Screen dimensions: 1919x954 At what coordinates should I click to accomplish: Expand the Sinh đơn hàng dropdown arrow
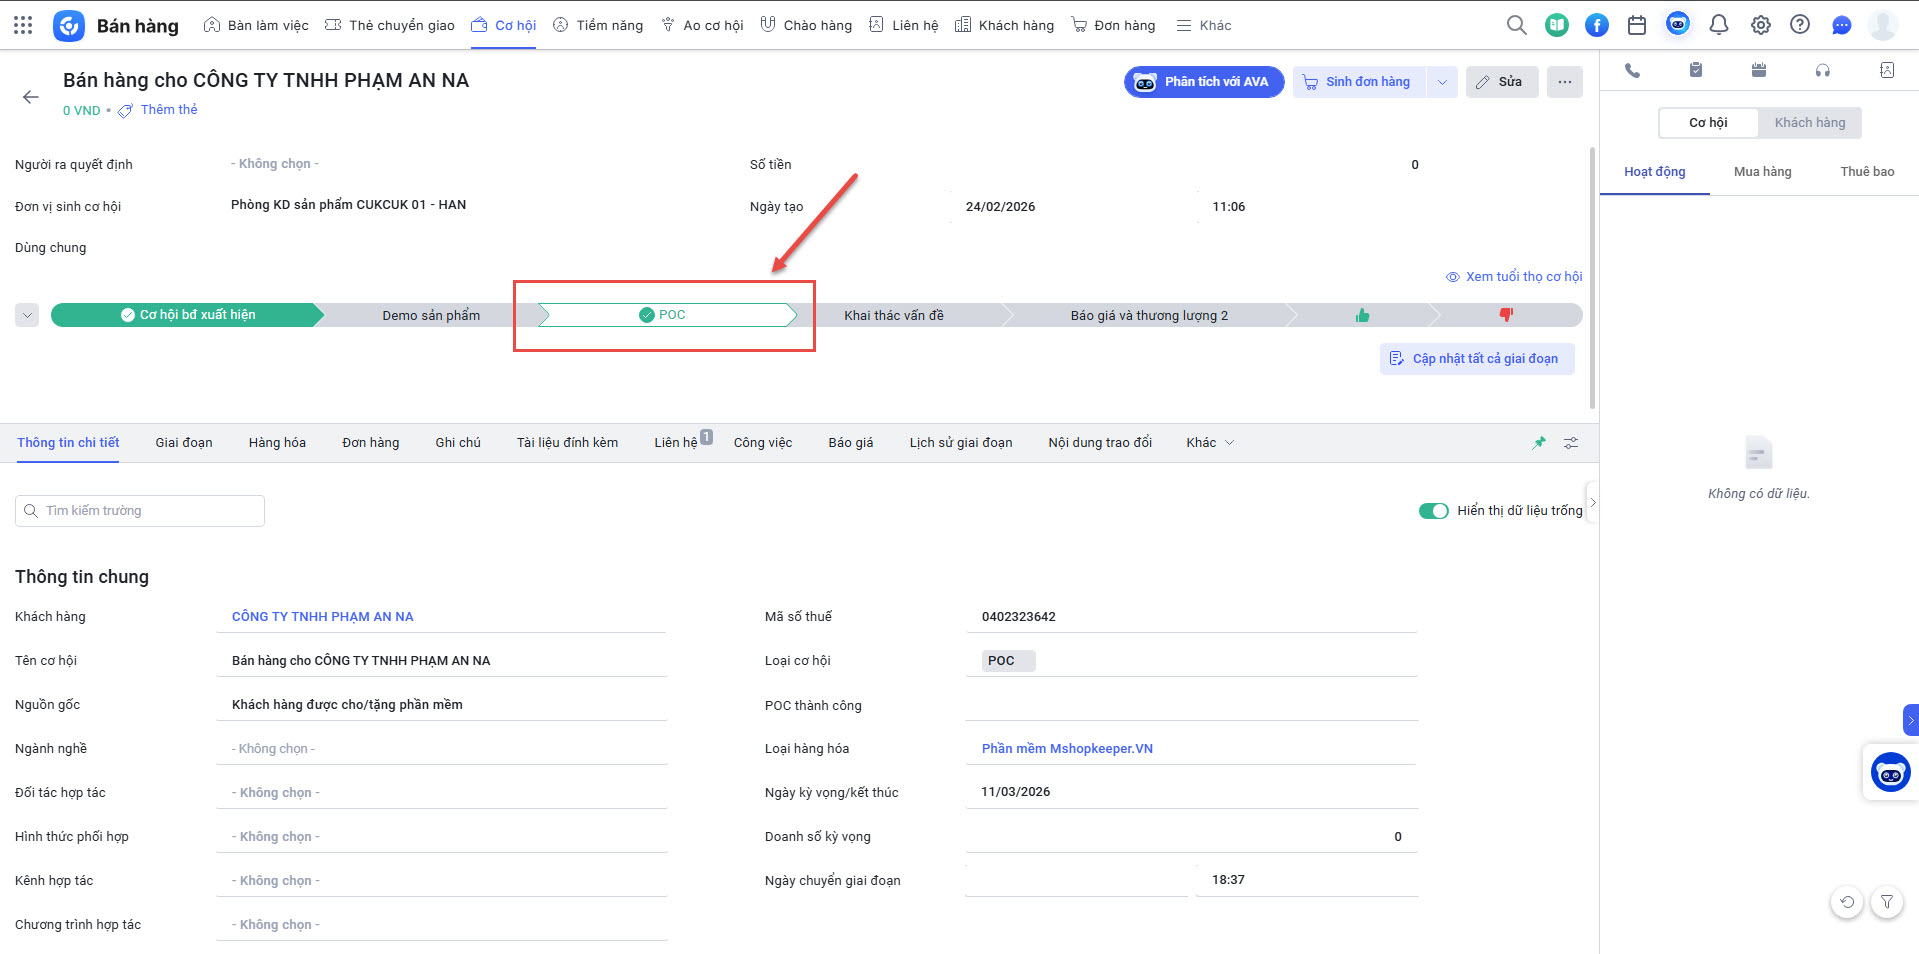click(x=1441, y=82)
